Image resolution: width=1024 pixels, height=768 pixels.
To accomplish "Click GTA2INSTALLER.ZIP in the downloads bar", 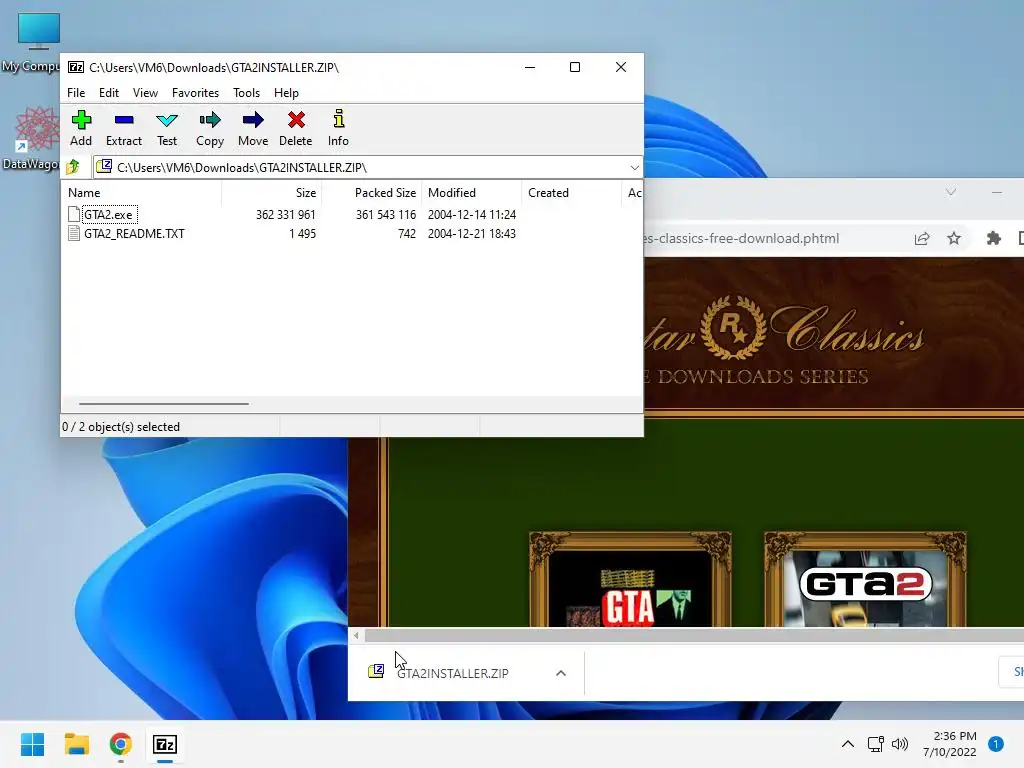I will point(453,673).
